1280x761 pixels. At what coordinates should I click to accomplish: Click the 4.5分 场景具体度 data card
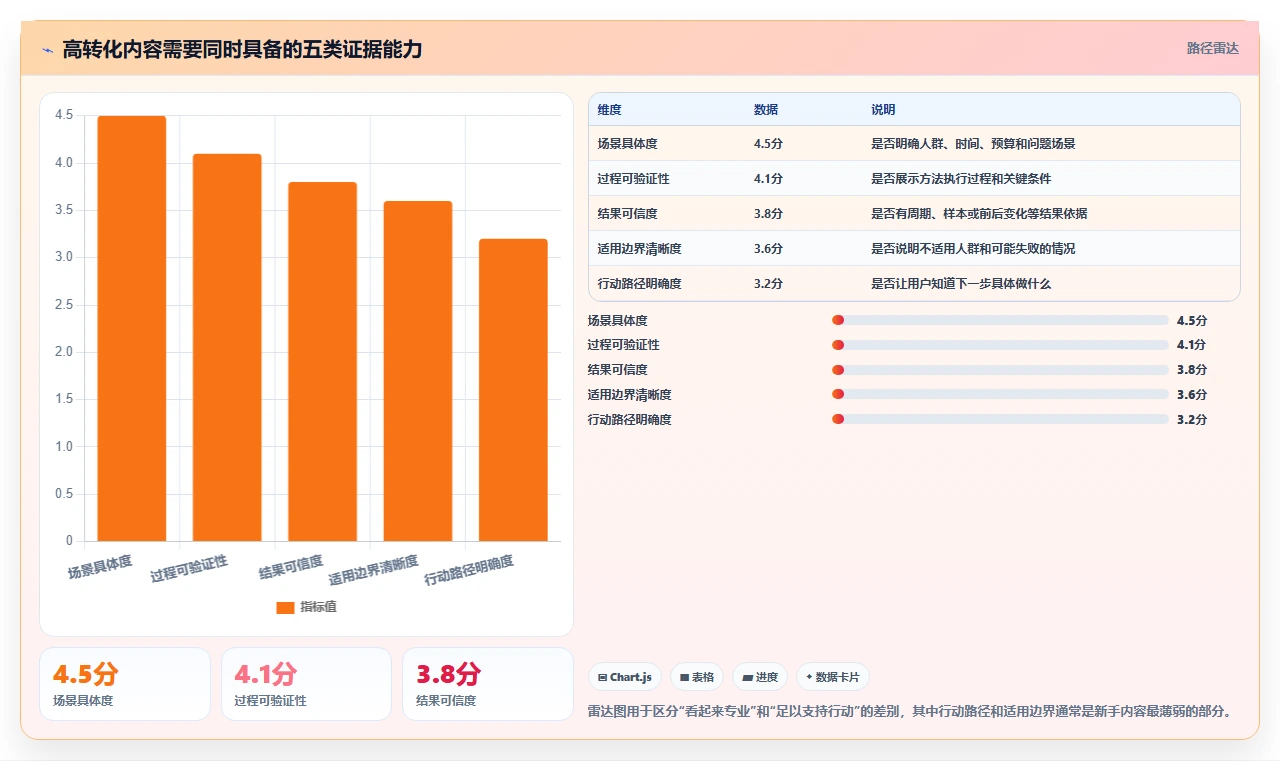coord(125,684)
